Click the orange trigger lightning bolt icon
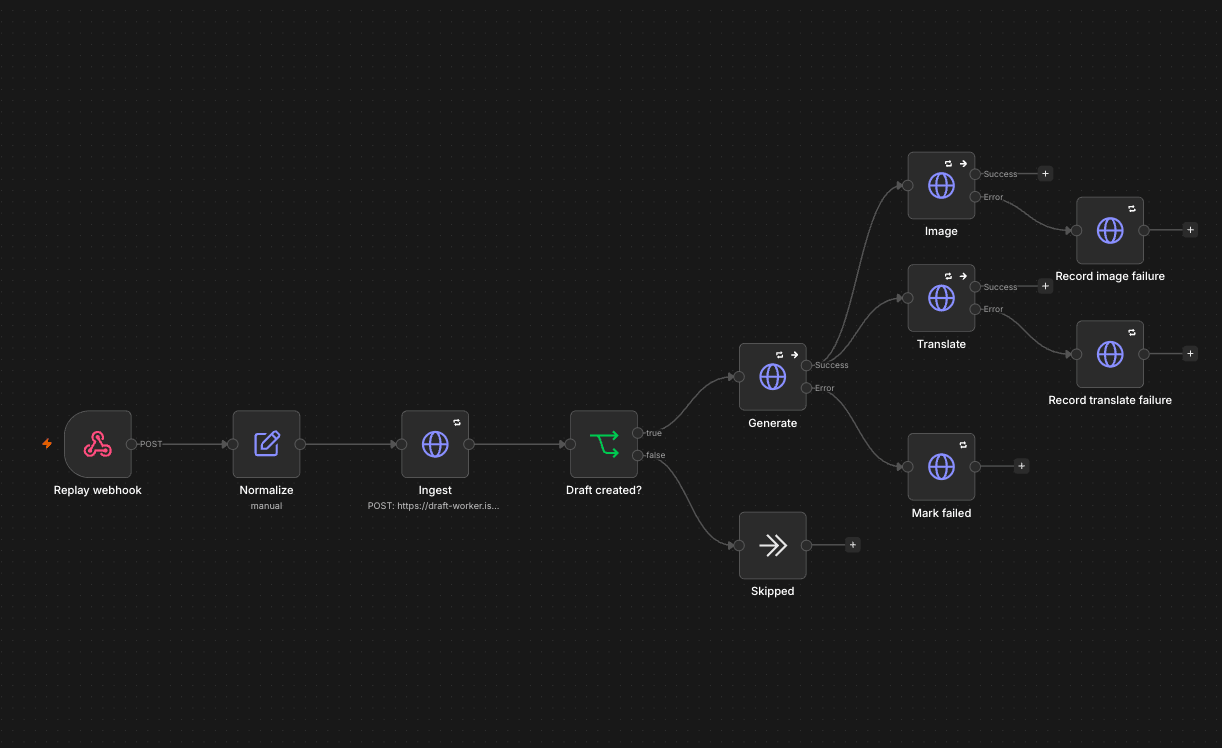The height and width of the screenshot is (748, 1222). point(47,444)
